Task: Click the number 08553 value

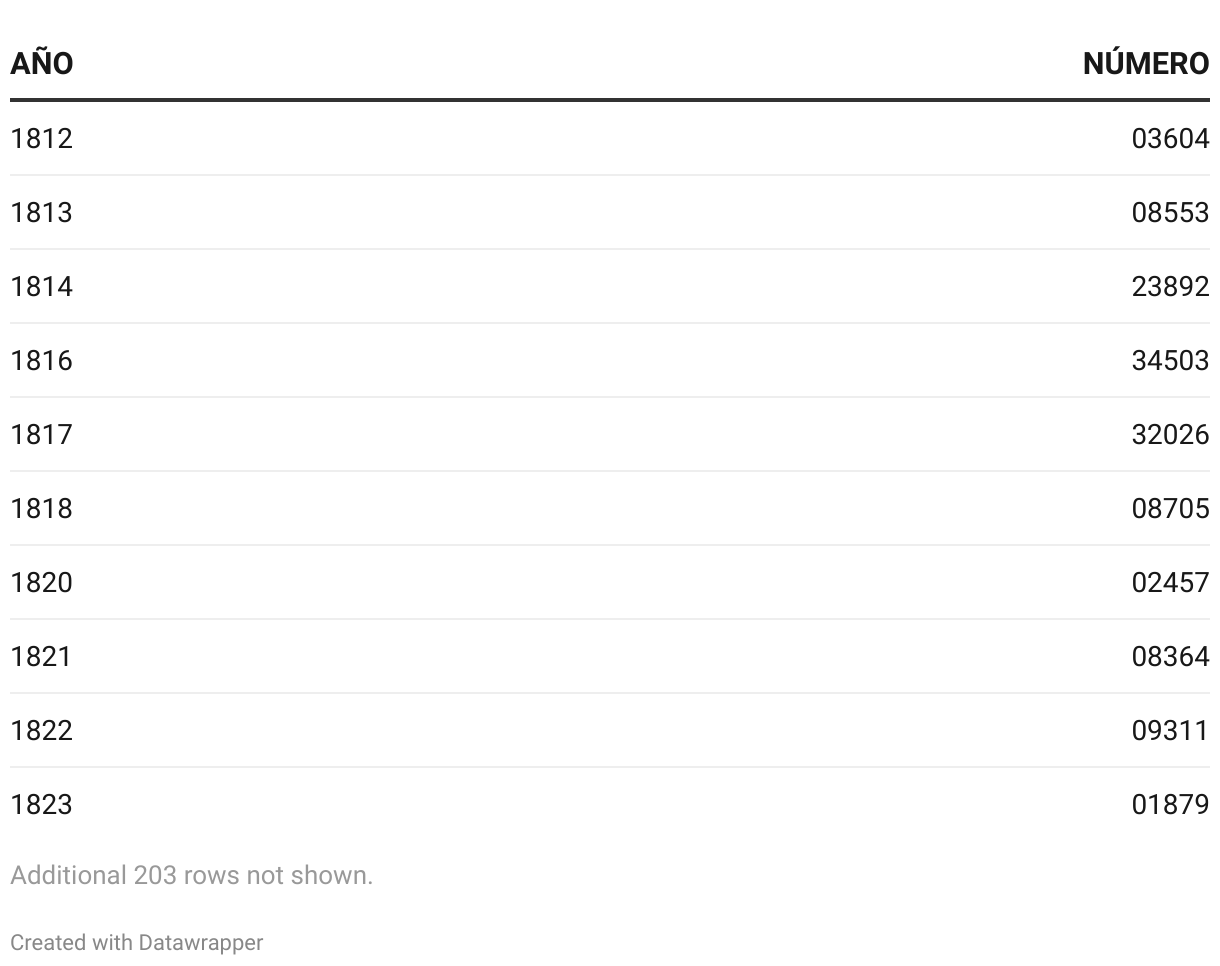Action: tap(1170, 212)
